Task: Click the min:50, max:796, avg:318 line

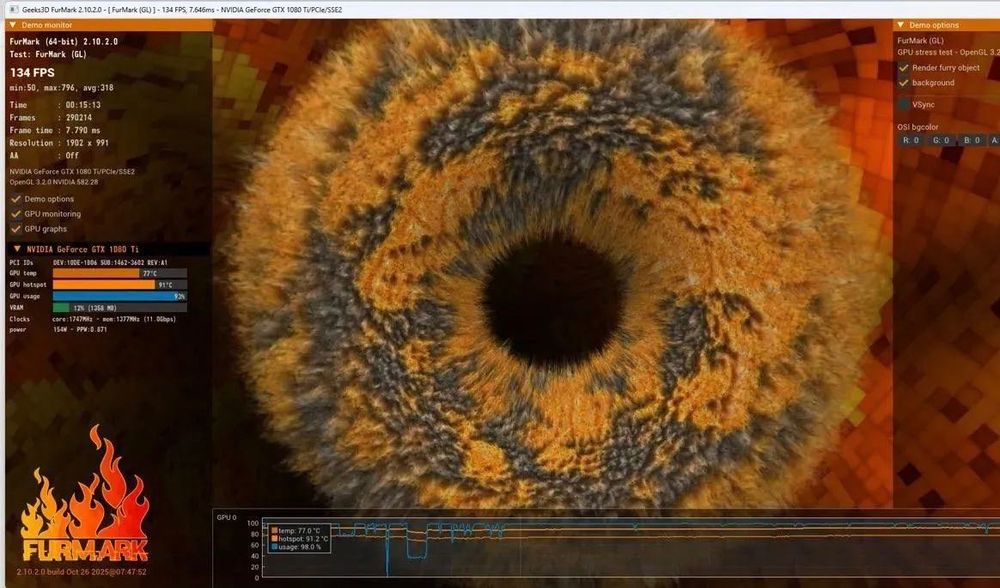Action: click(61, 88)
